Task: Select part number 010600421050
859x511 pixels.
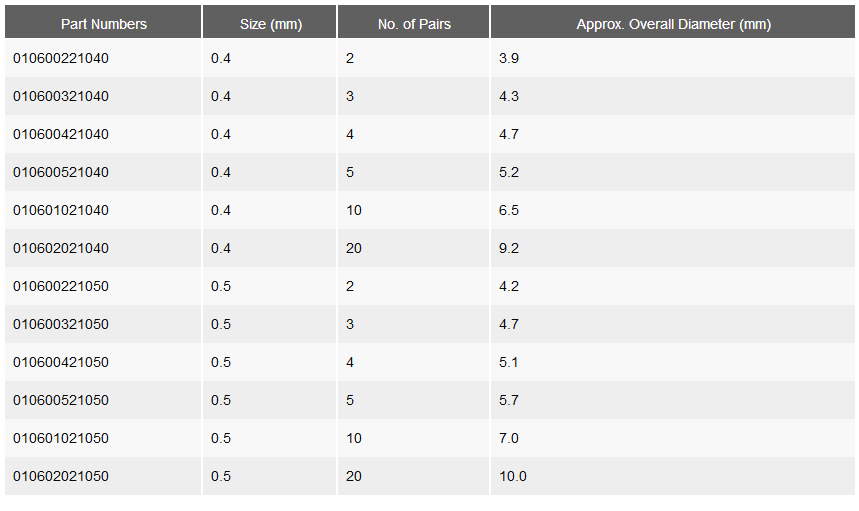Action: pos(61,362)
